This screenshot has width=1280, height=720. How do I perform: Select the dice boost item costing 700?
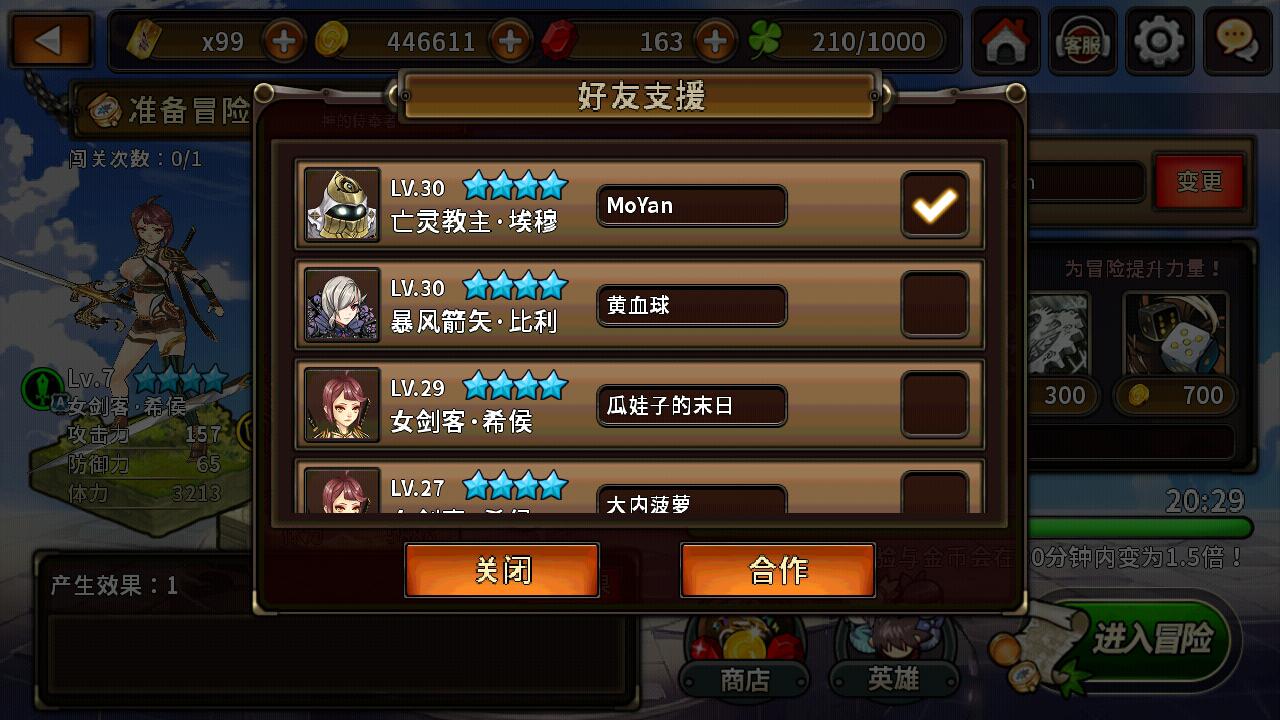(x=1176, y=352)
